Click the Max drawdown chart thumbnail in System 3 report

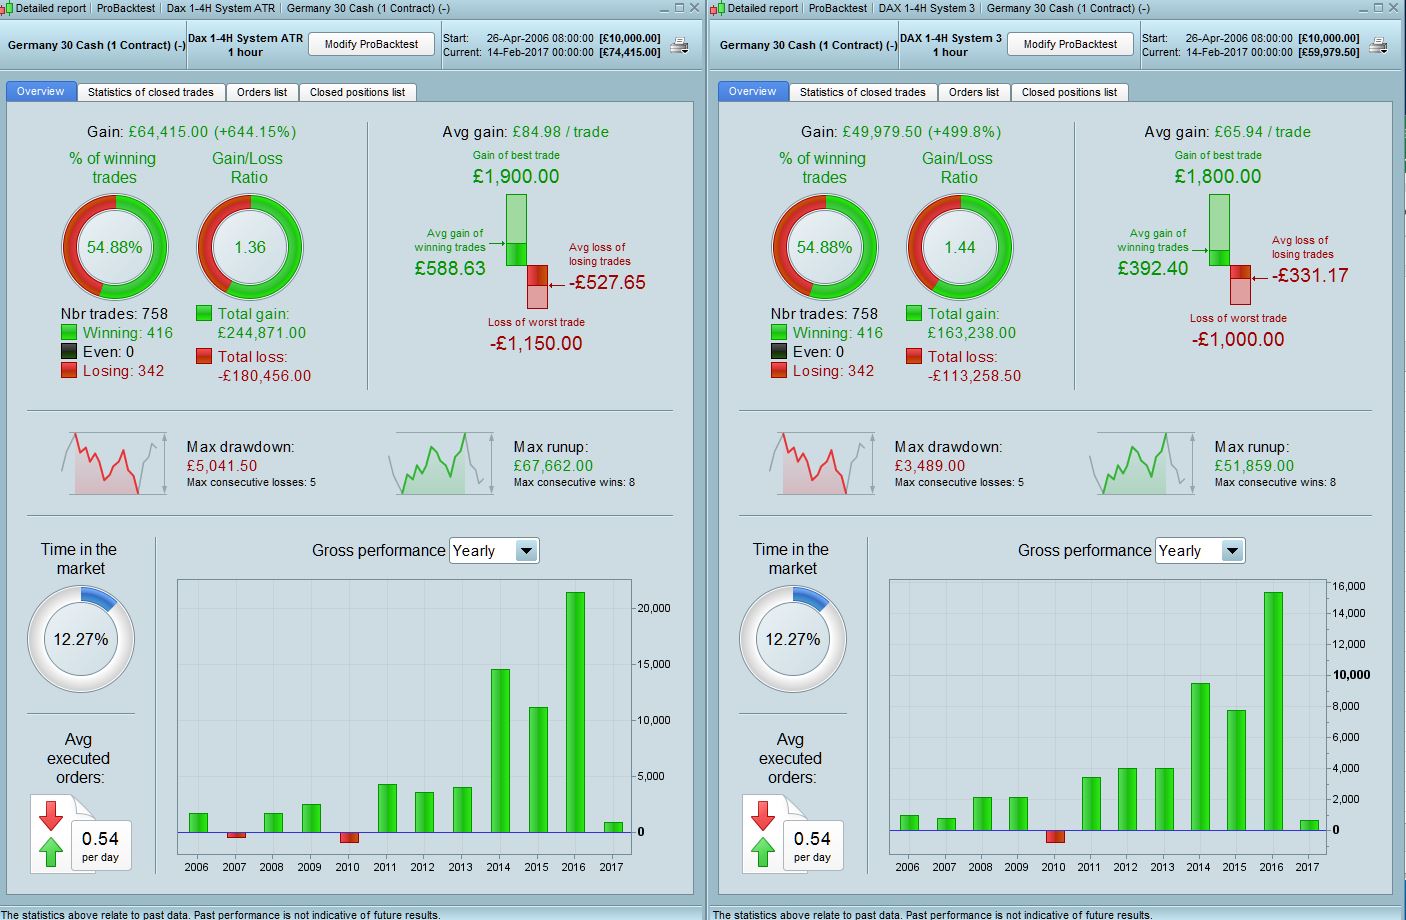click(823, 463)
